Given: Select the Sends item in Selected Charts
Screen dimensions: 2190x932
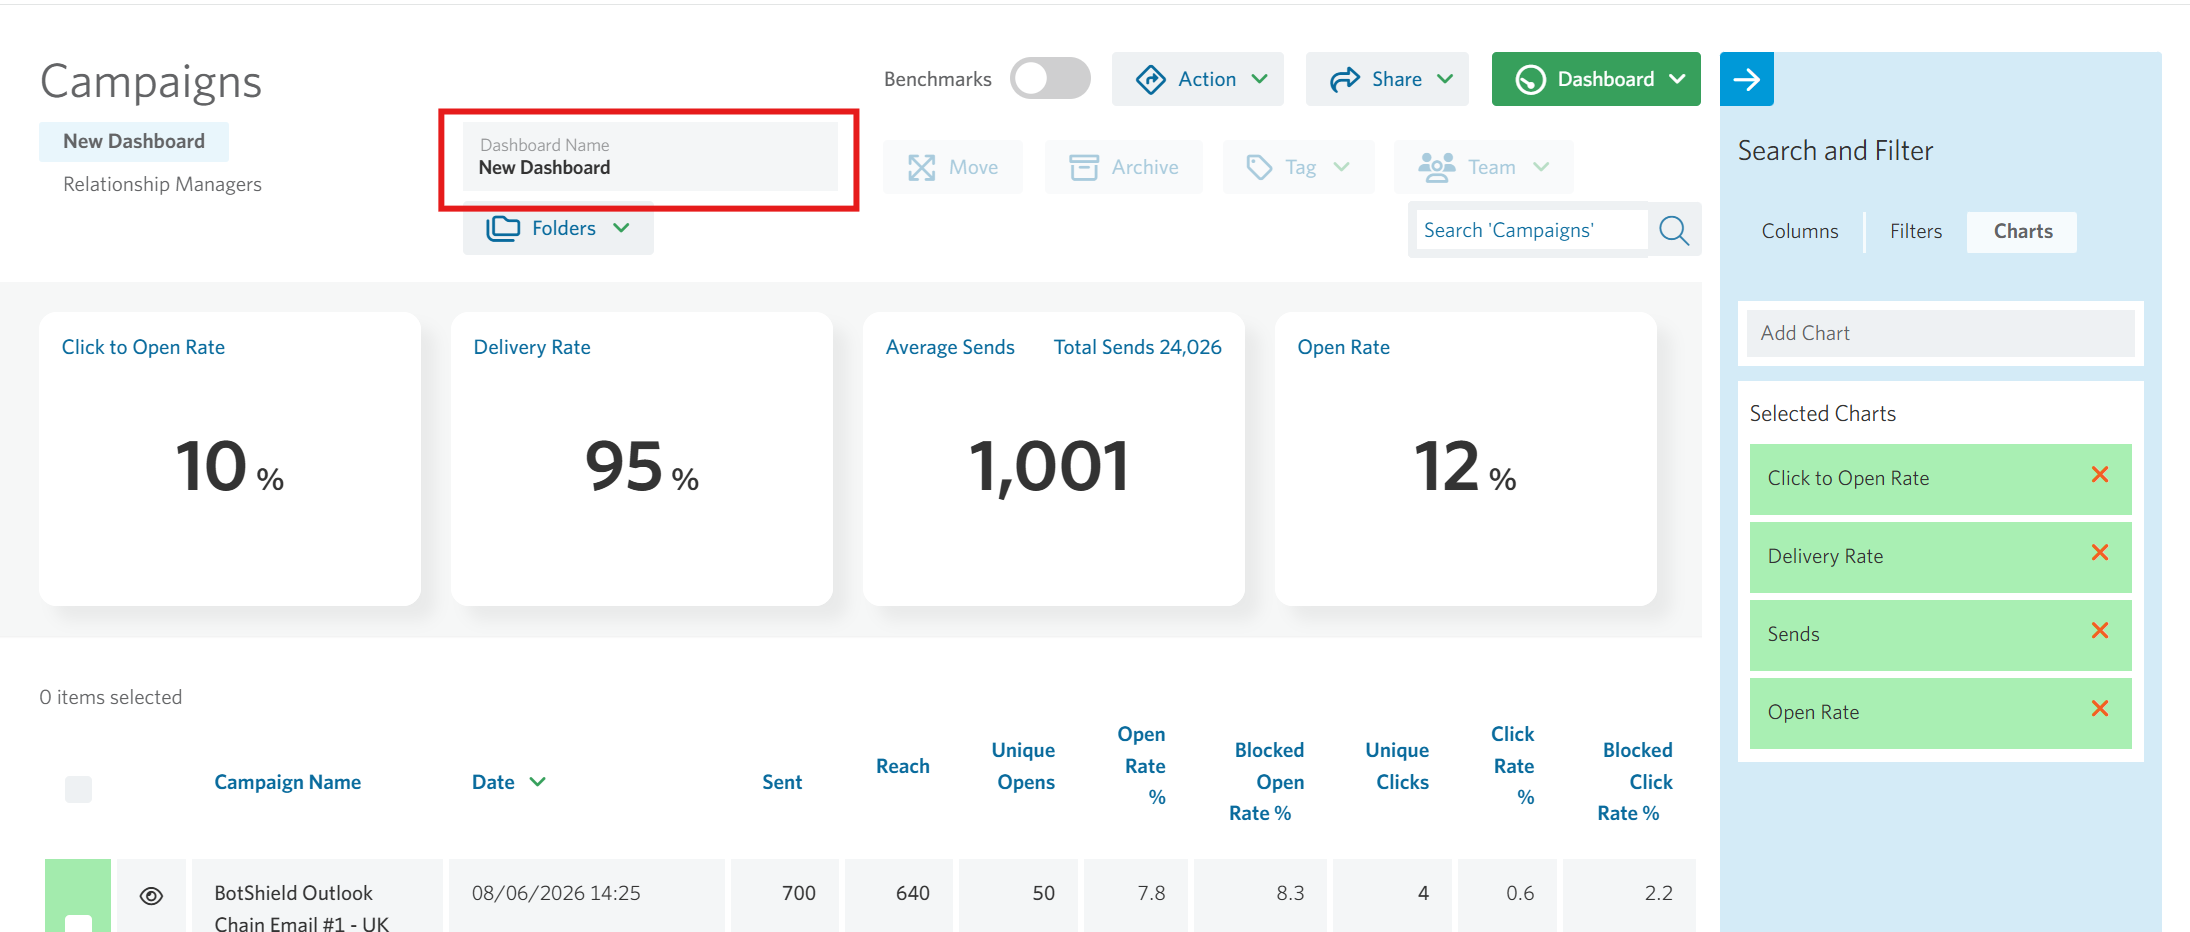Looking at the screenshot, I should [1940, 635].
